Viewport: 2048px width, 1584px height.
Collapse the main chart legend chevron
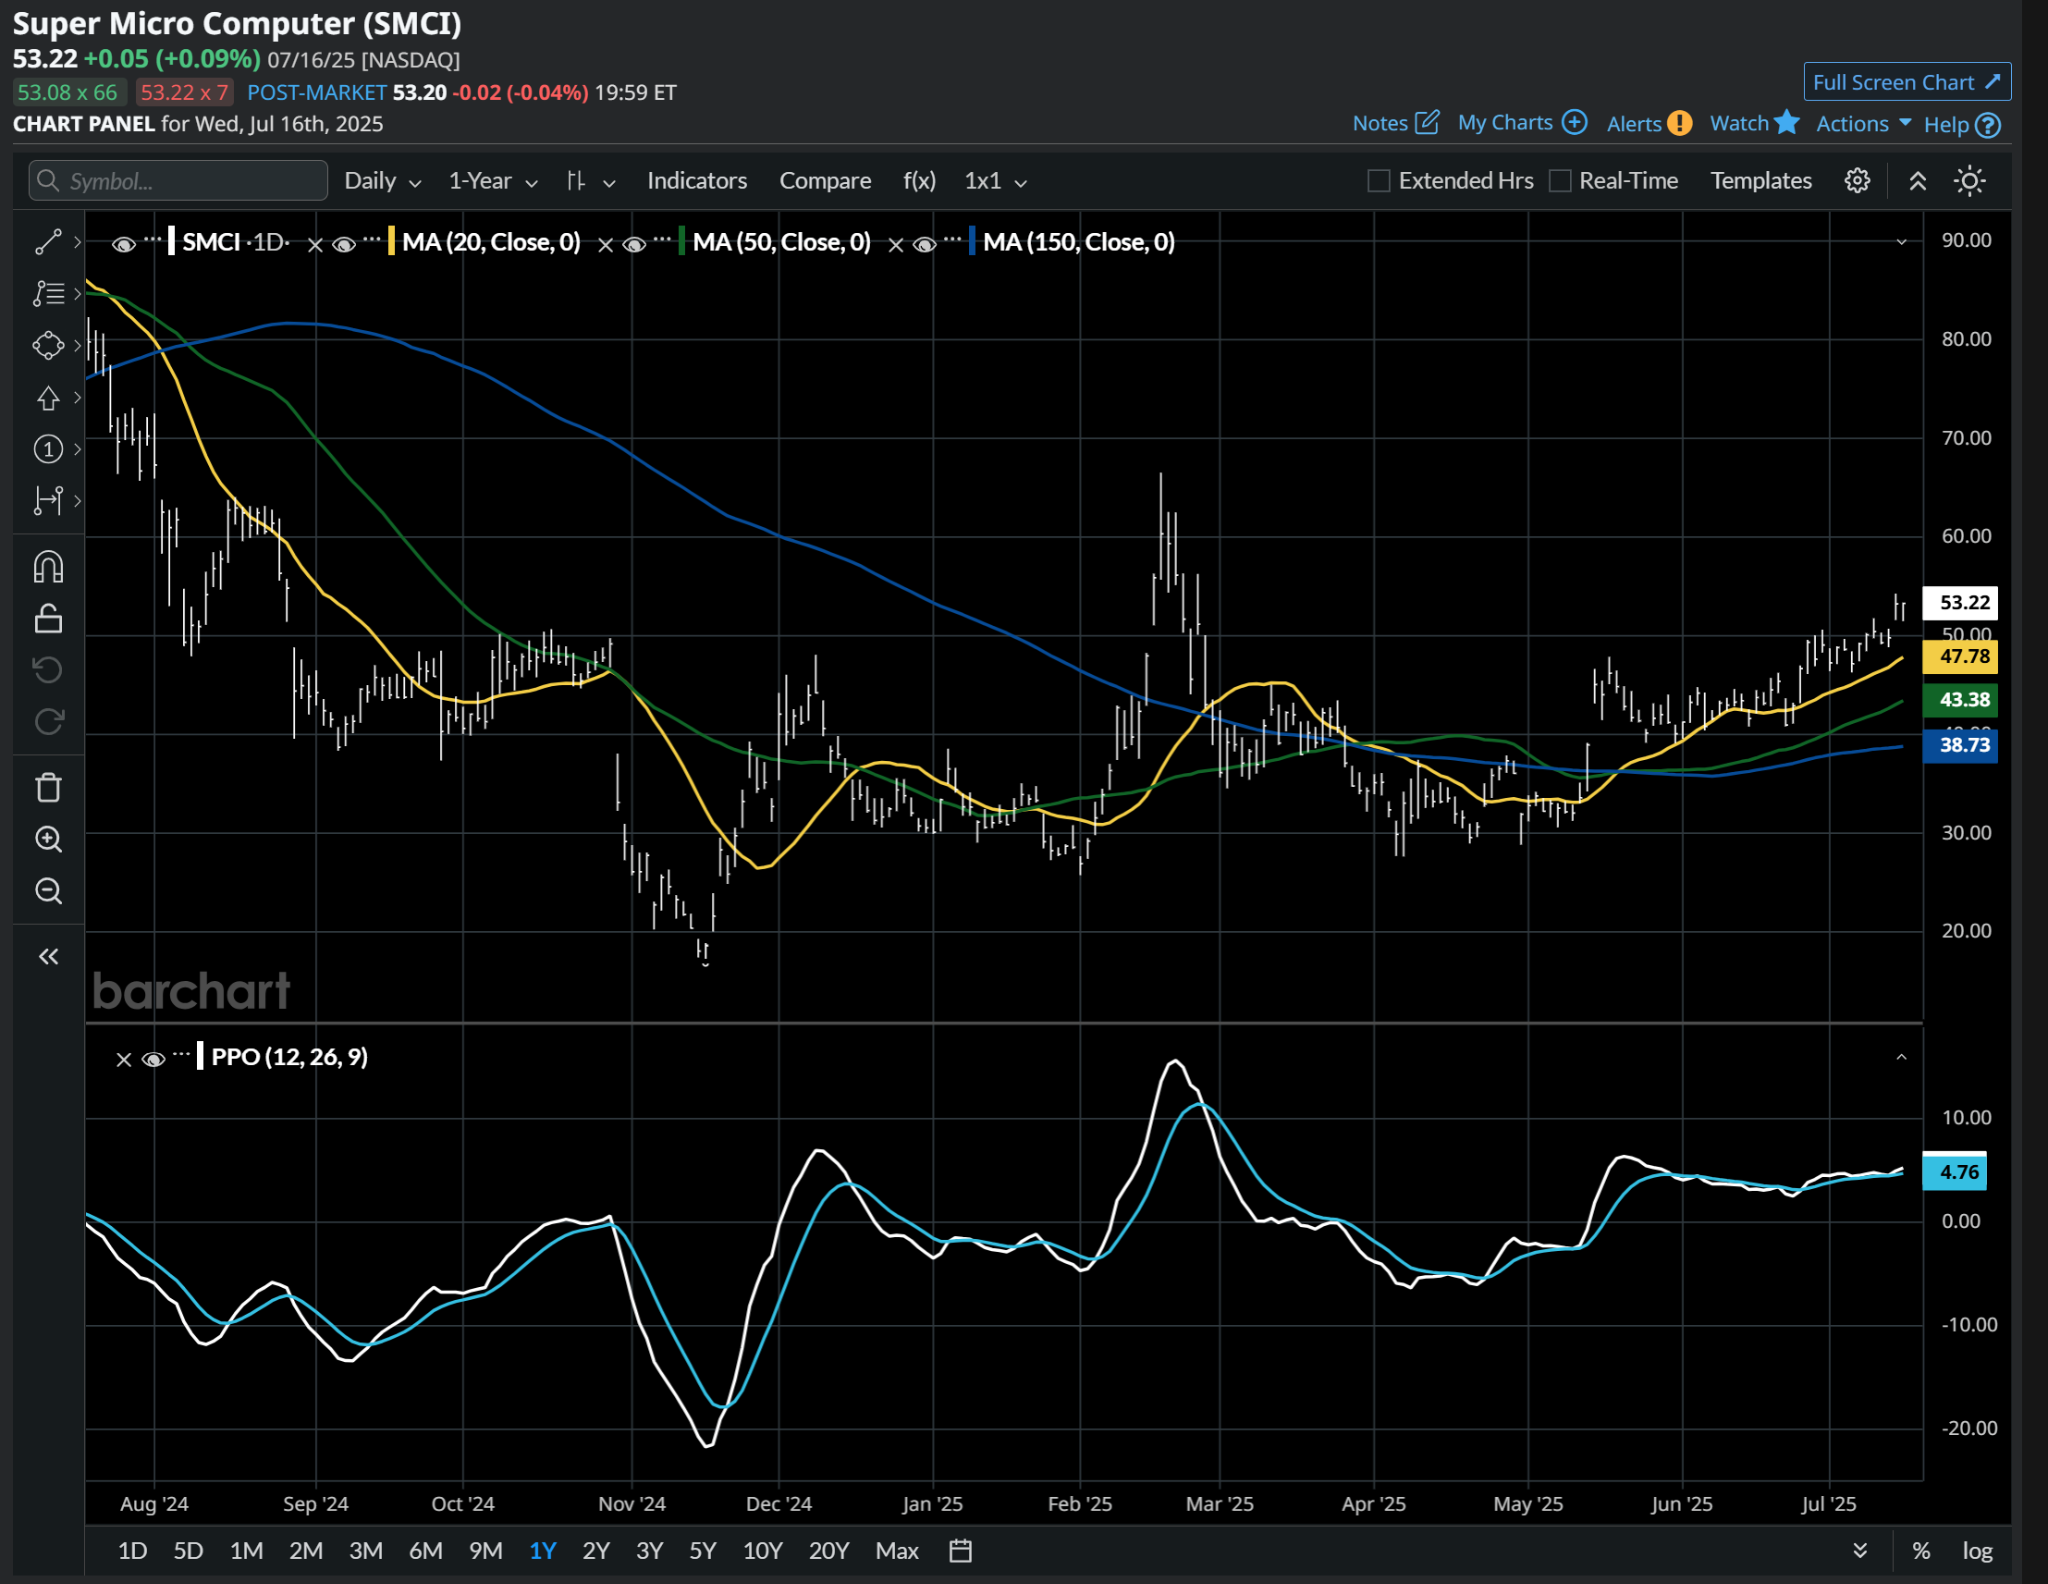click(x=1901, y=242)
